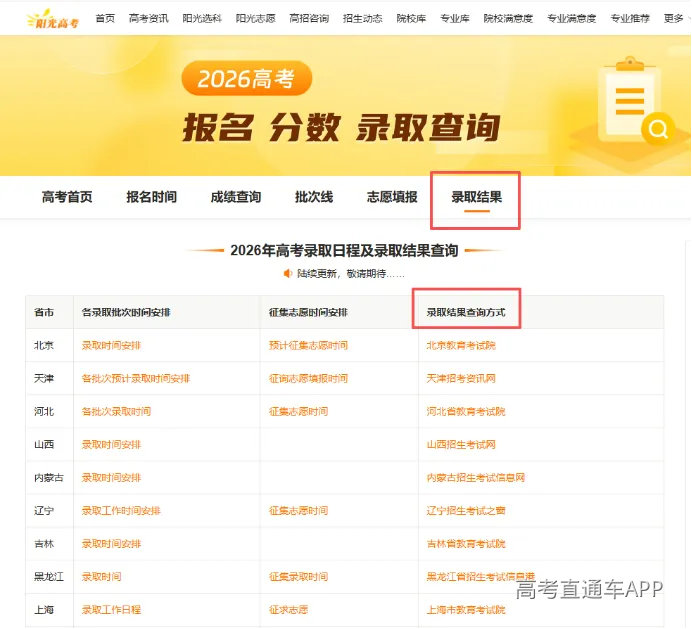Select the 志愿填报 tab
The height and width of the screenshot is (629, 692).
(x=392, y=197)
